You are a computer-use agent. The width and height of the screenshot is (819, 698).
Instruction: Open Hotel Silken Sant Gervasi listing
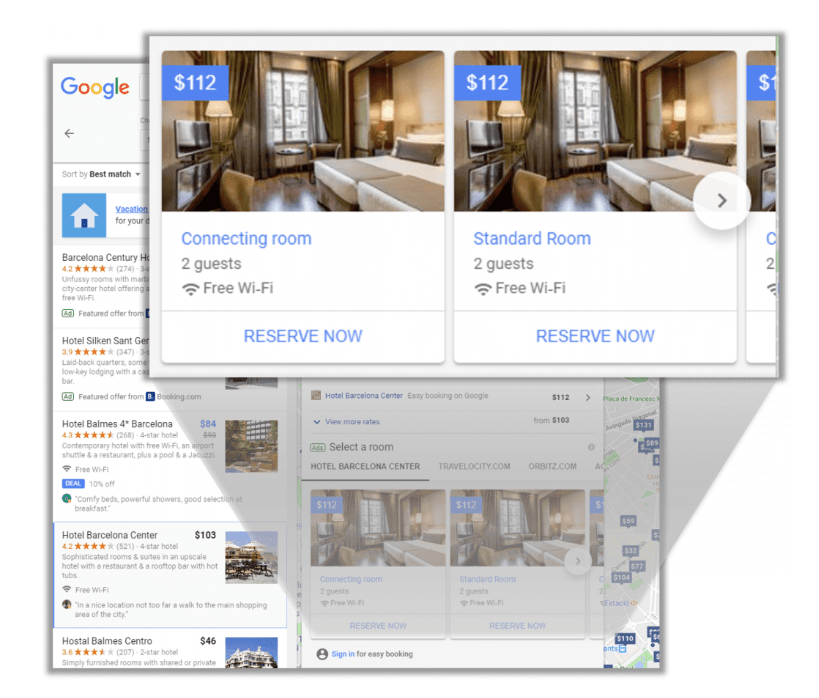106,341
